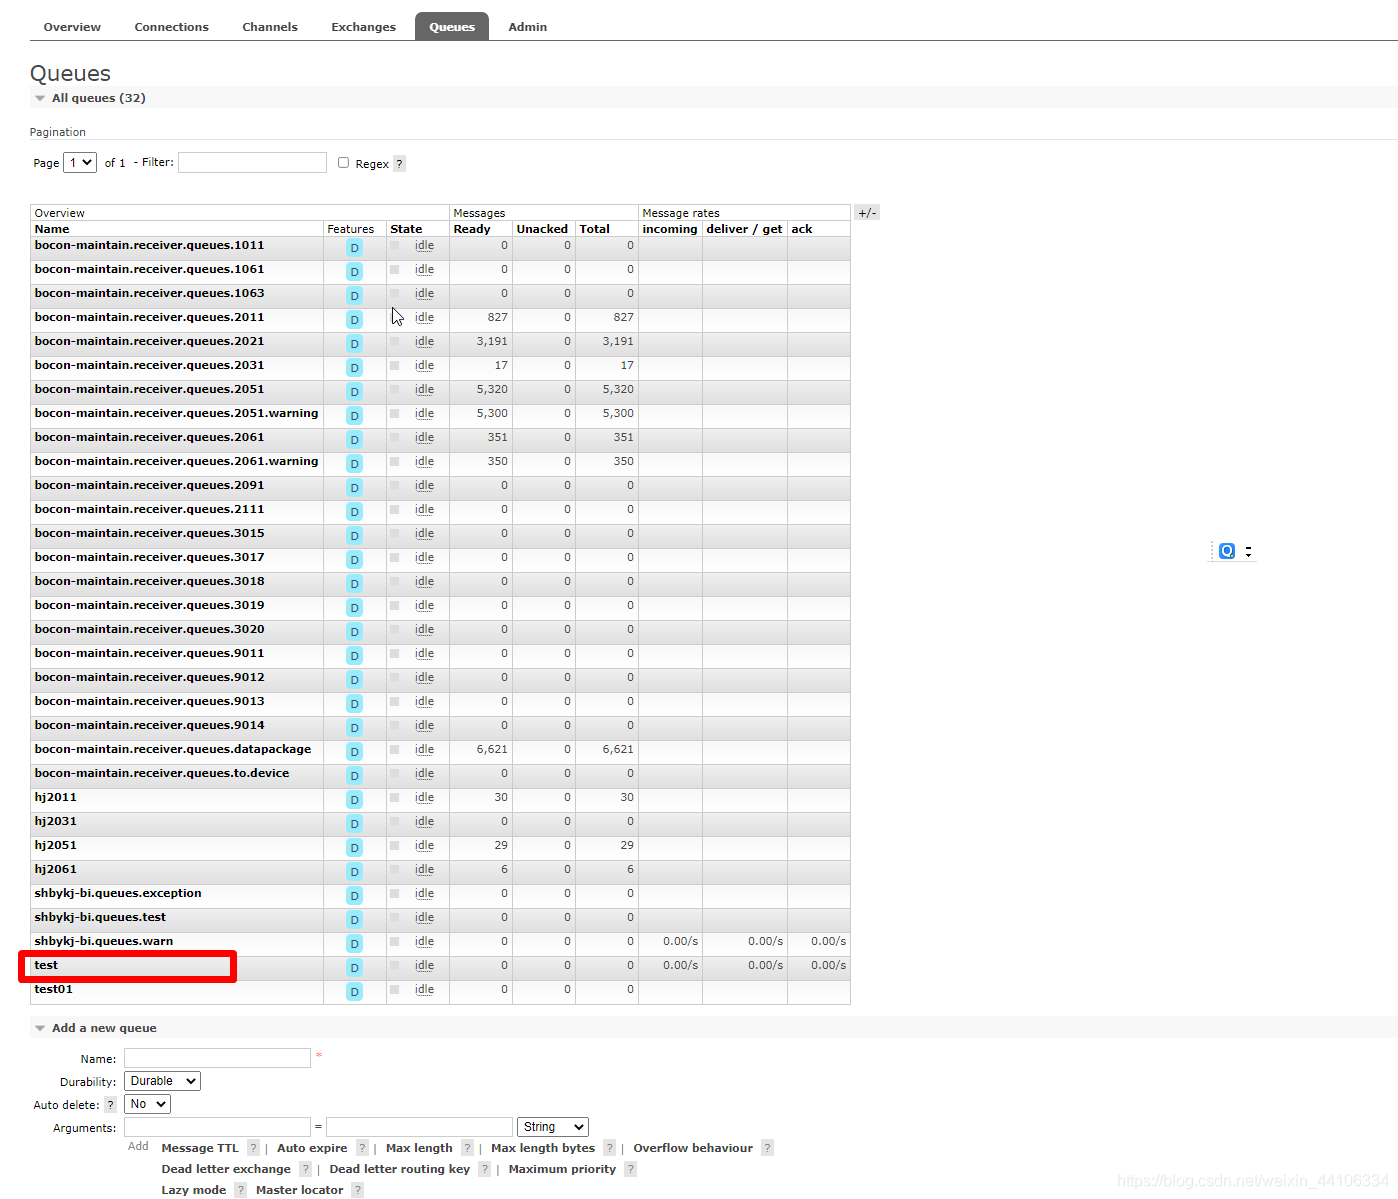Open the hj2061 queue
Viewport: 1398px width, 1199px height.
coord(55,869)
